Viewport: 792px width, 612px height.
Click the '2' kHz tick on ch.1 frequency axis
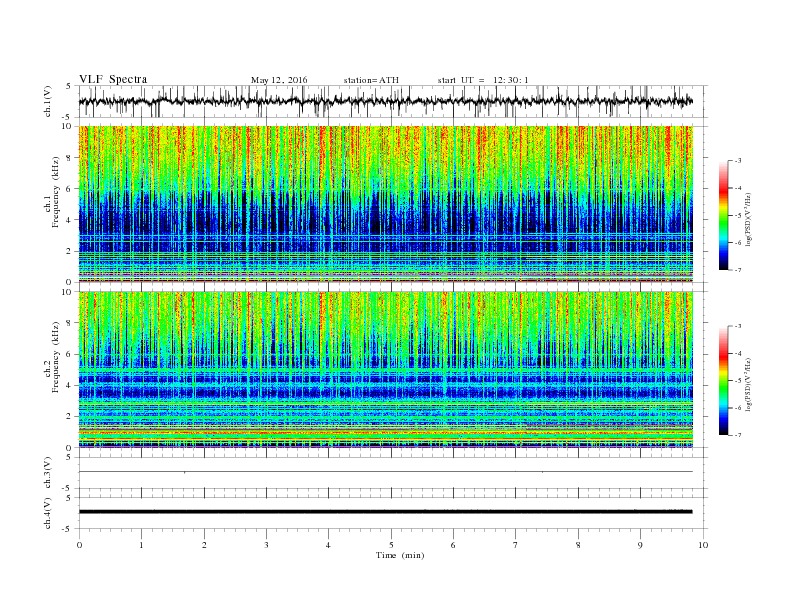70,251
